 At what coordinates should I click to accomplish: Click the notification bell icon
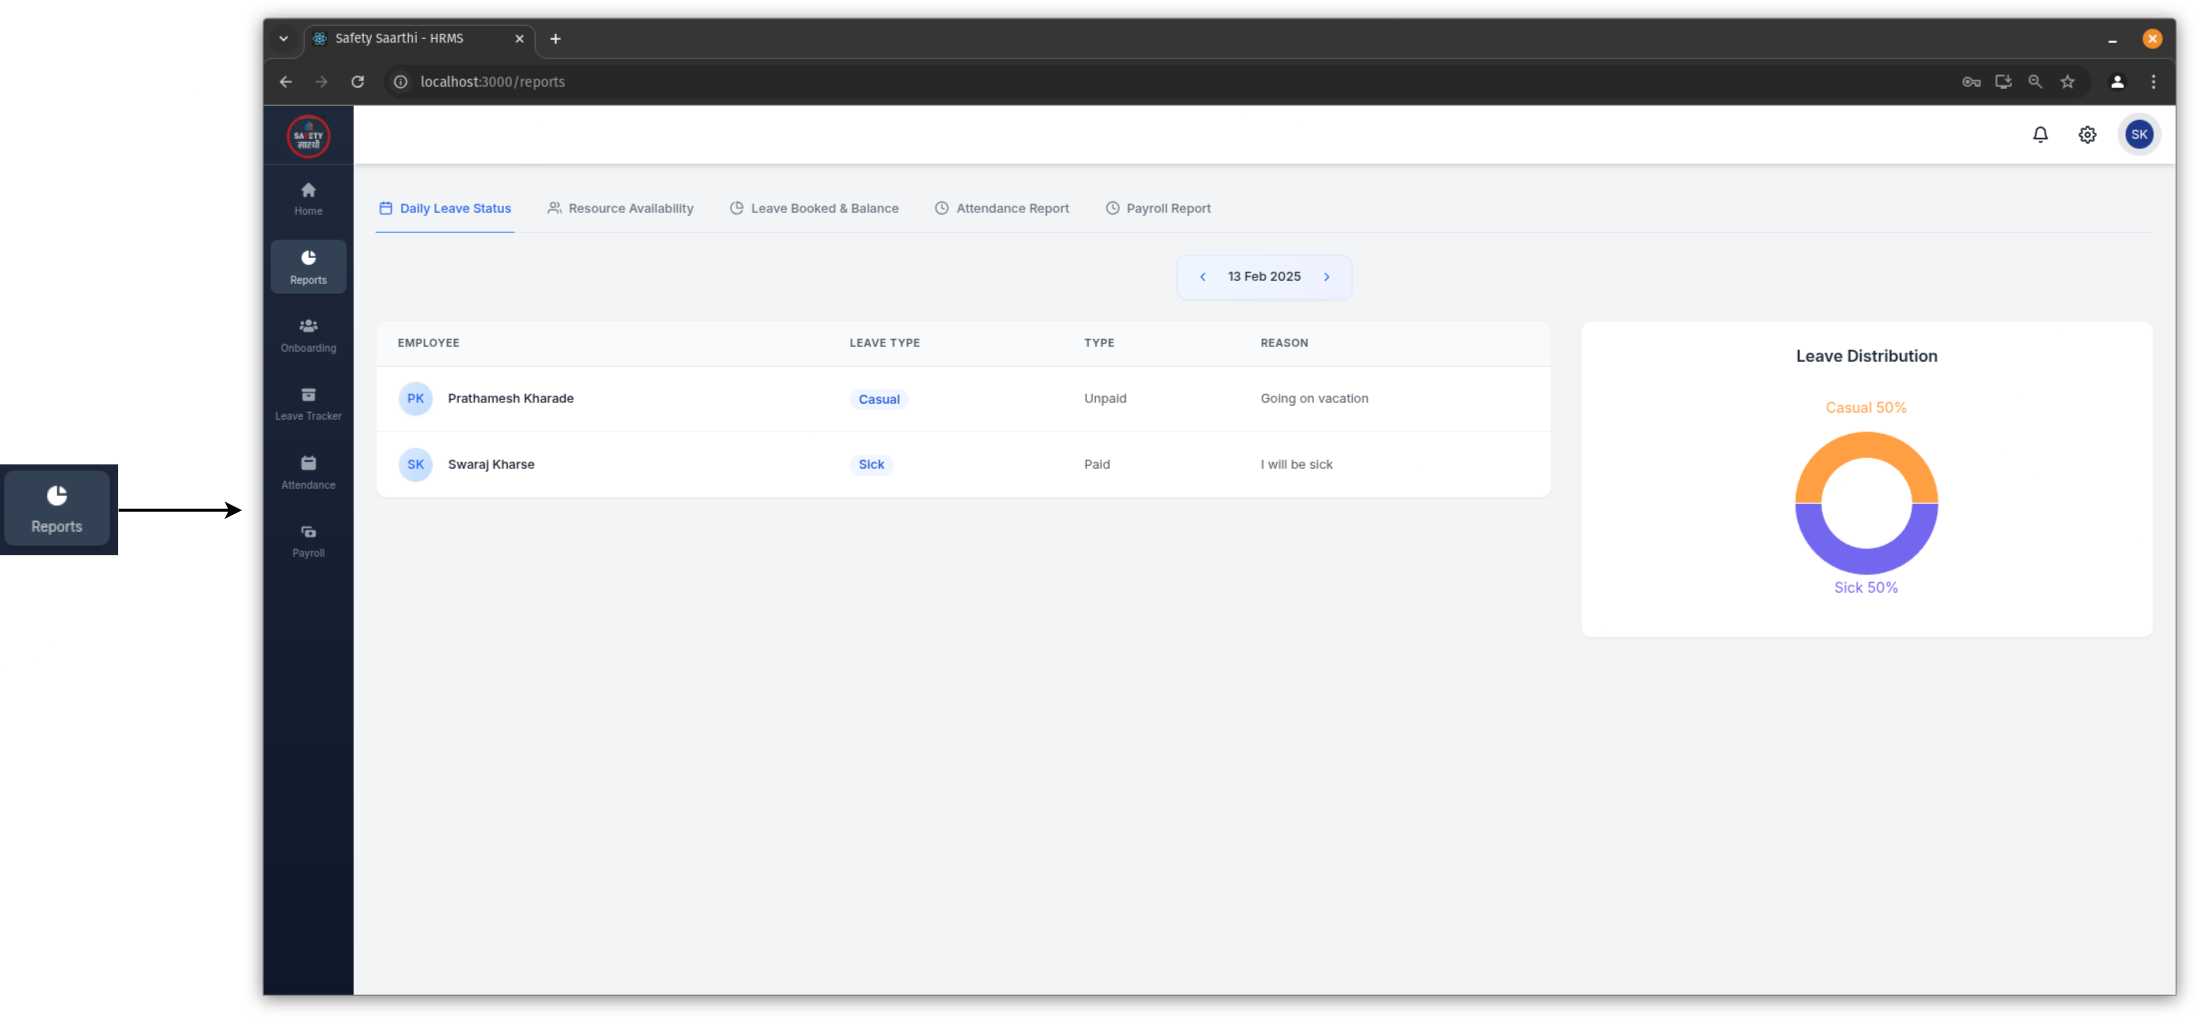coord(2040,135)
